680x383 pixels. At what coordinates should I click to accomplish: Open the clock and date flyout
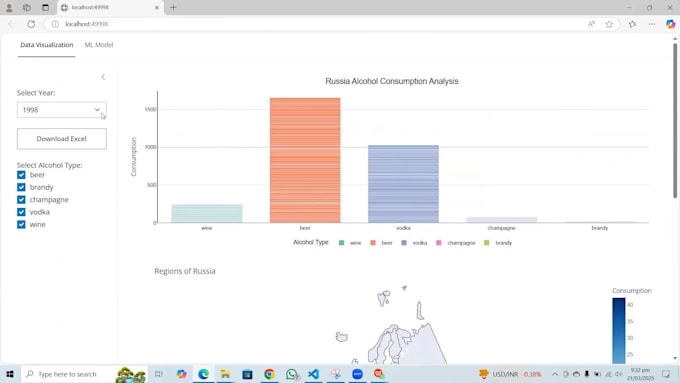640,374
